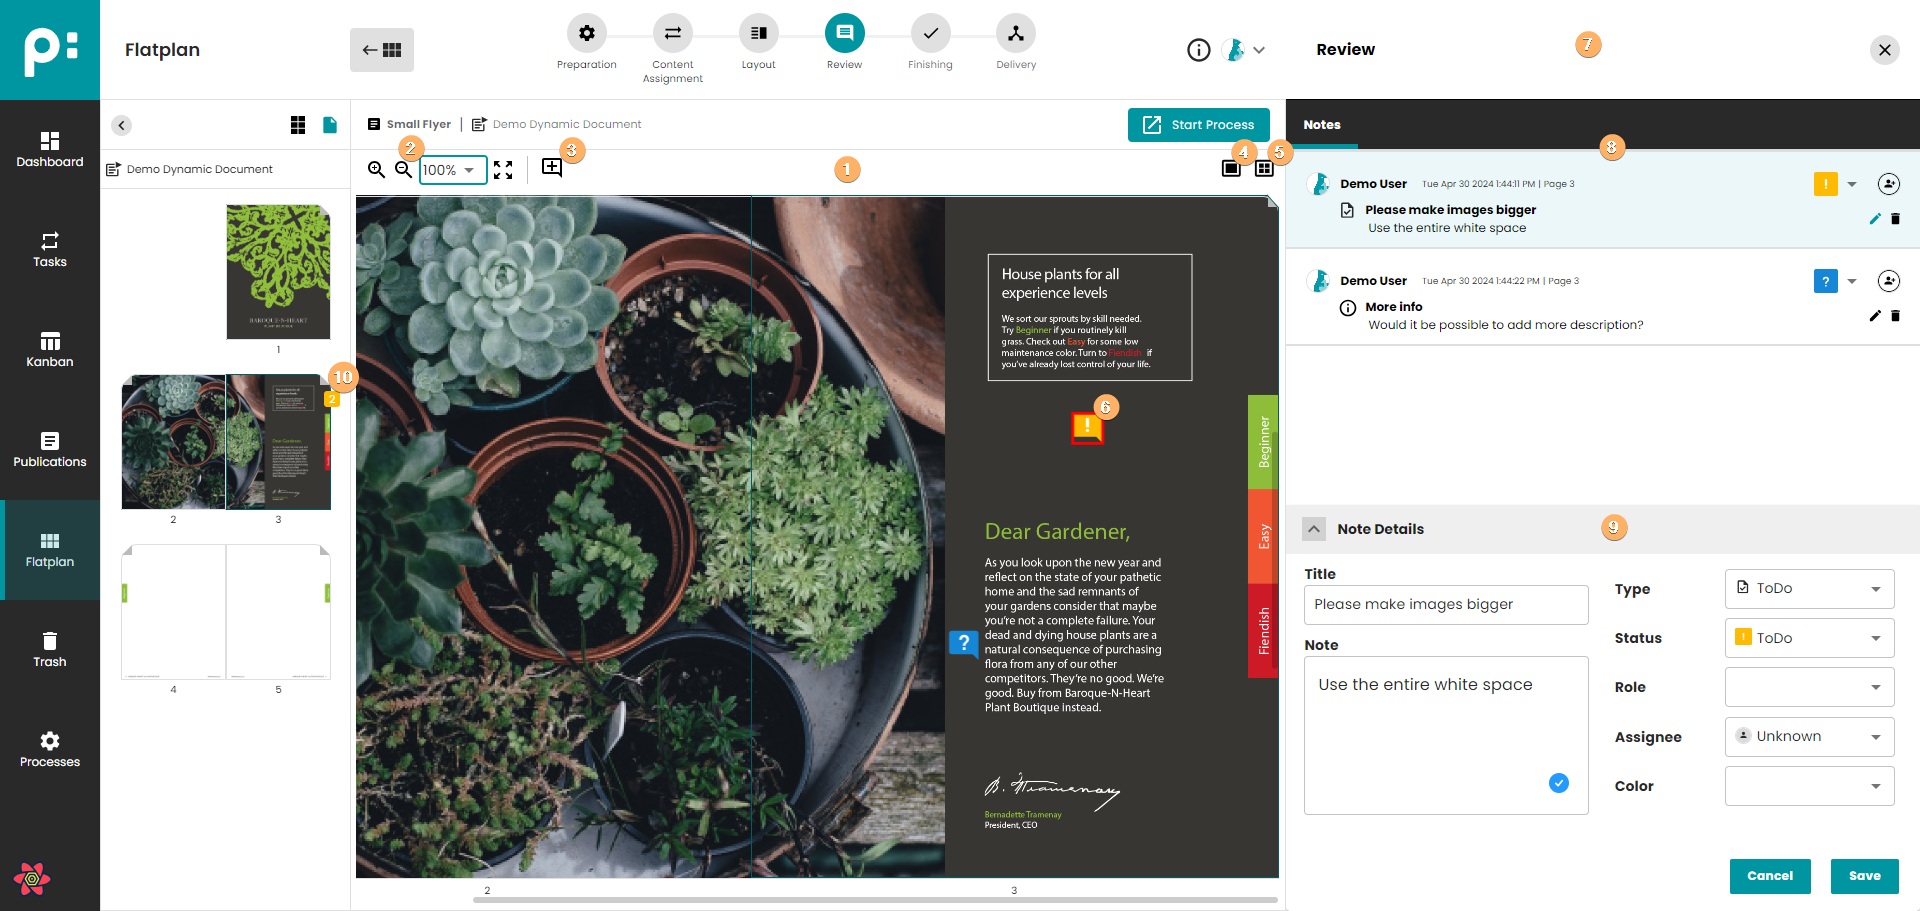Open the Assignee dropdown showing Unknown
Viewport: 1920px width, 911px height.
(1809, 737)
